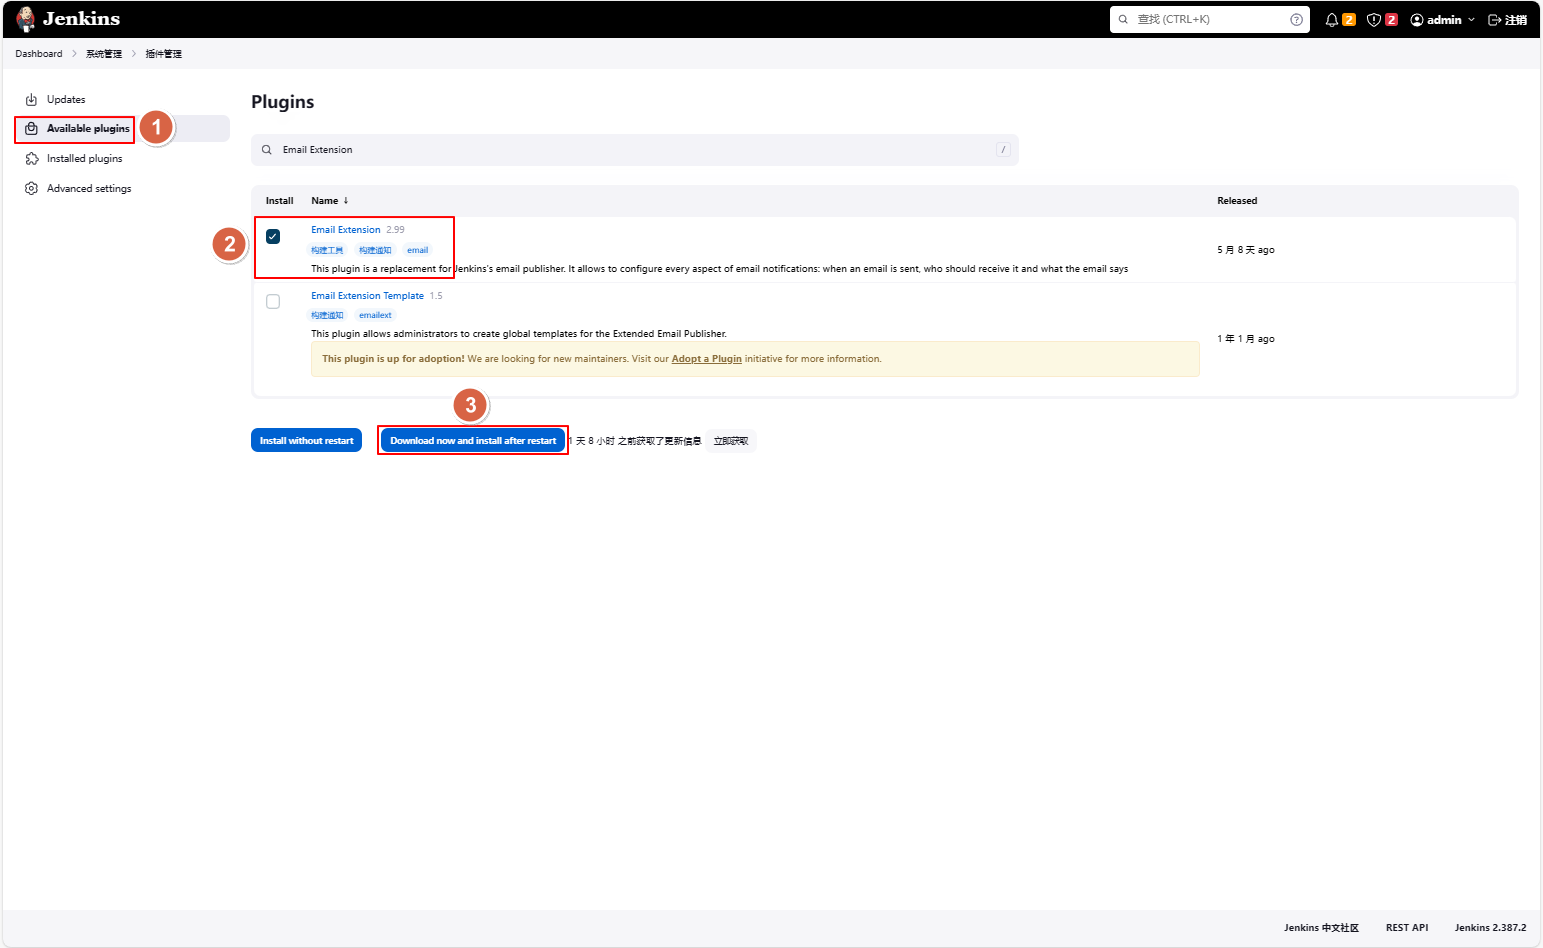Click the search help question mark icon
This screenshot has width=1543, height=948.
(x=1296, y=19)
